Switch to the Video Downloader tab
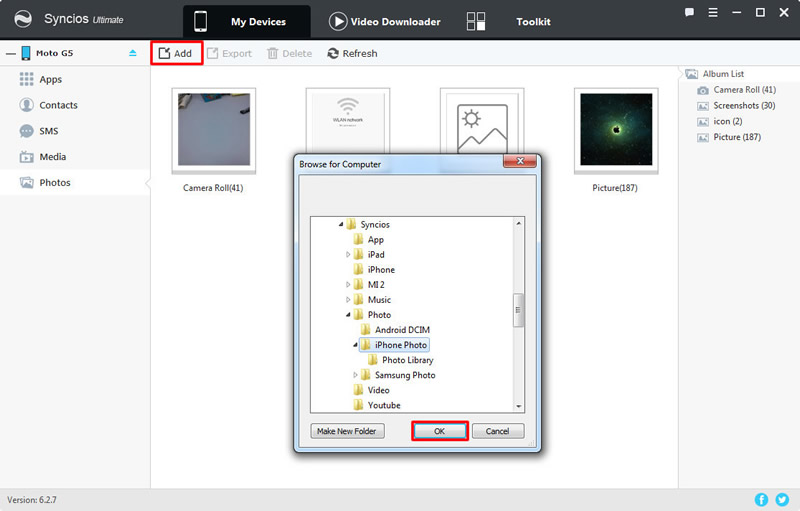800x511 pixels. point(385,21)
